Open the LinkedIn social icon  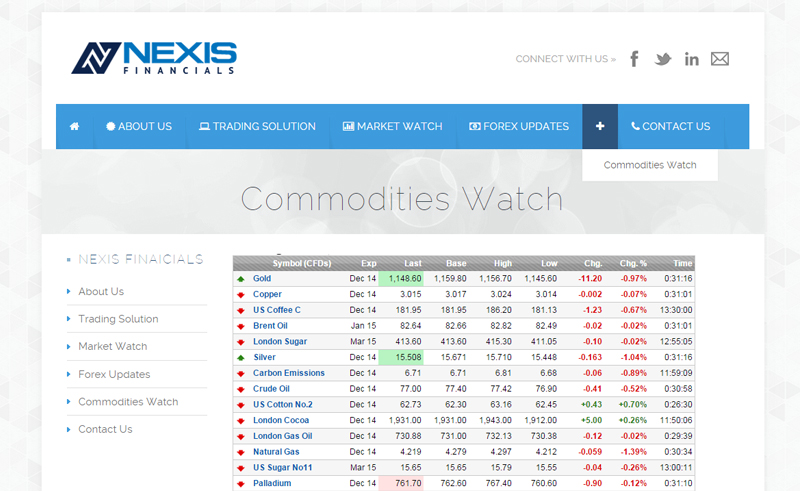(x=691, y=59)
